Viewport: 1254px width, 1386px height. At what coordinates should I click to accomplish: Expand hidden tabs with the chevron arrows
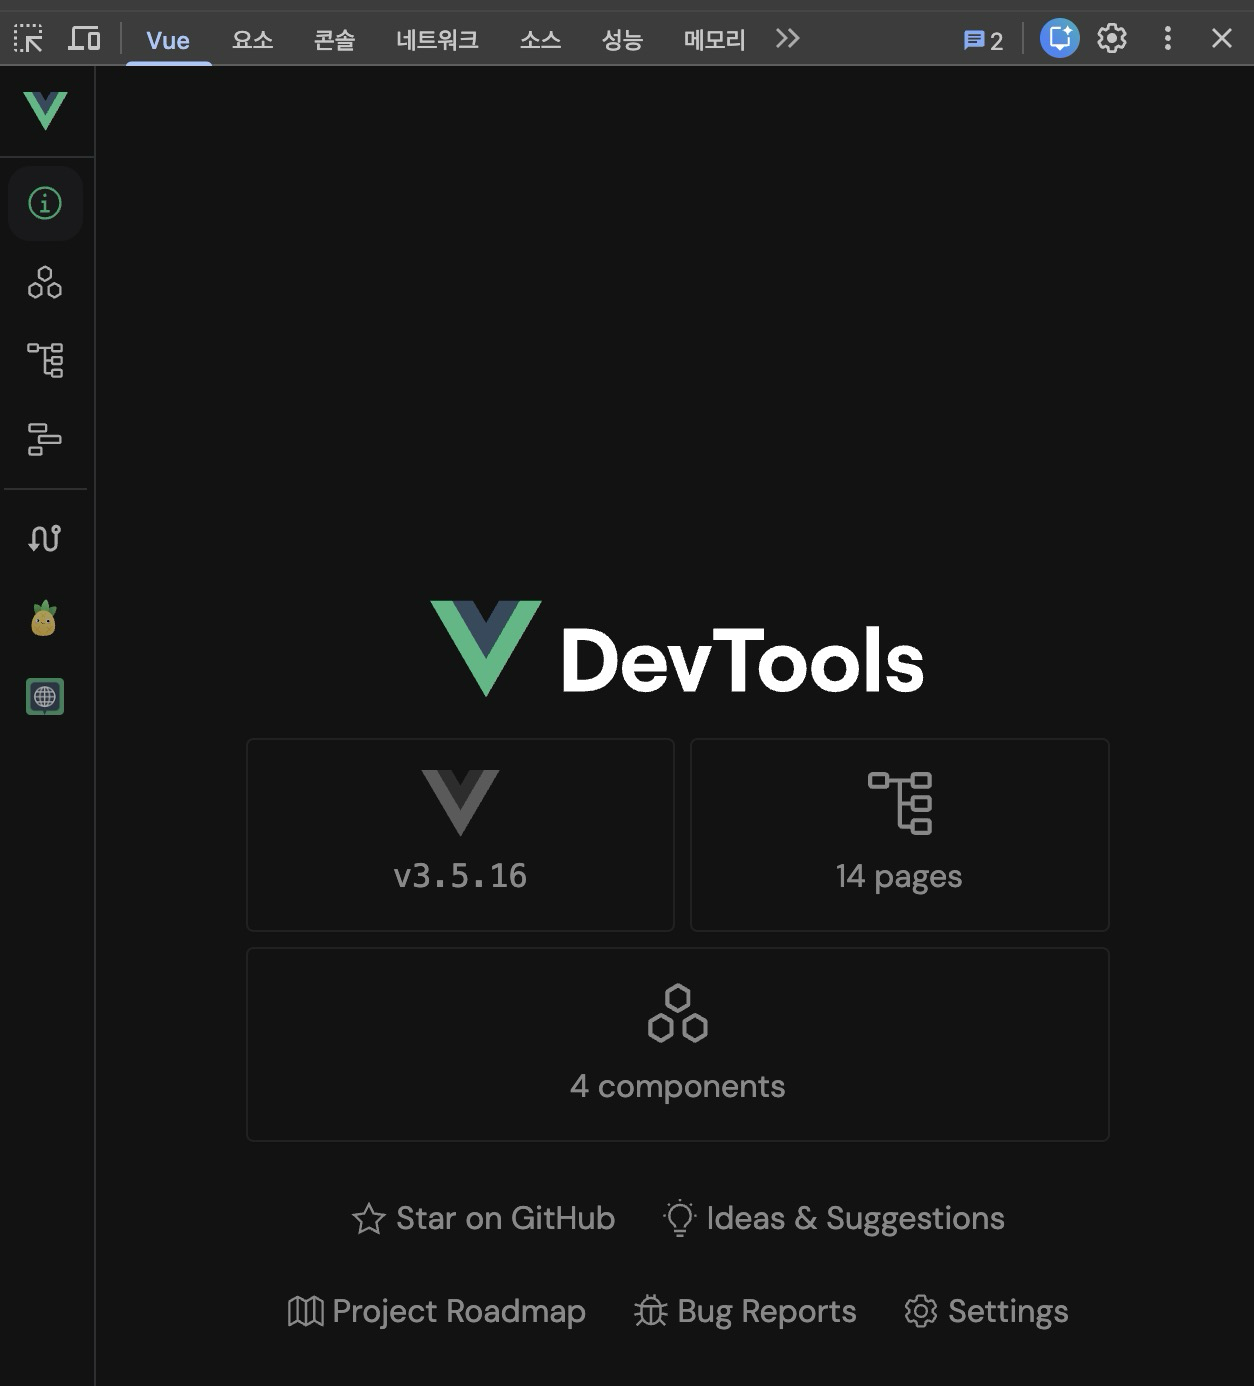tap(787, 39)
